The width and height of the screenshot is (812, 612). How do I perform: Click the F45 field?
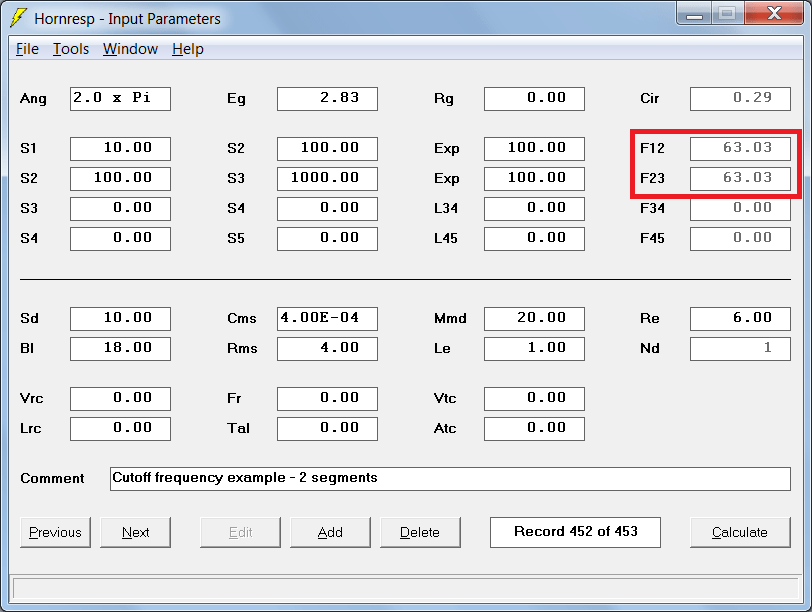(741, 239)
